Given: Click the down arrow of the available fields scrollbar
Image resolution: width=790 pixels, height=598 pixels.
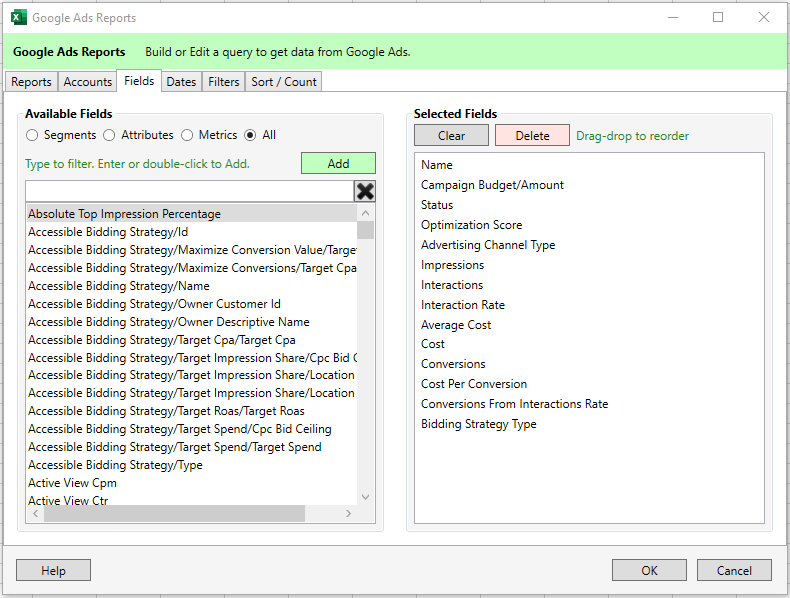Looking at the screenshot, I should click(x=366, y=497).
